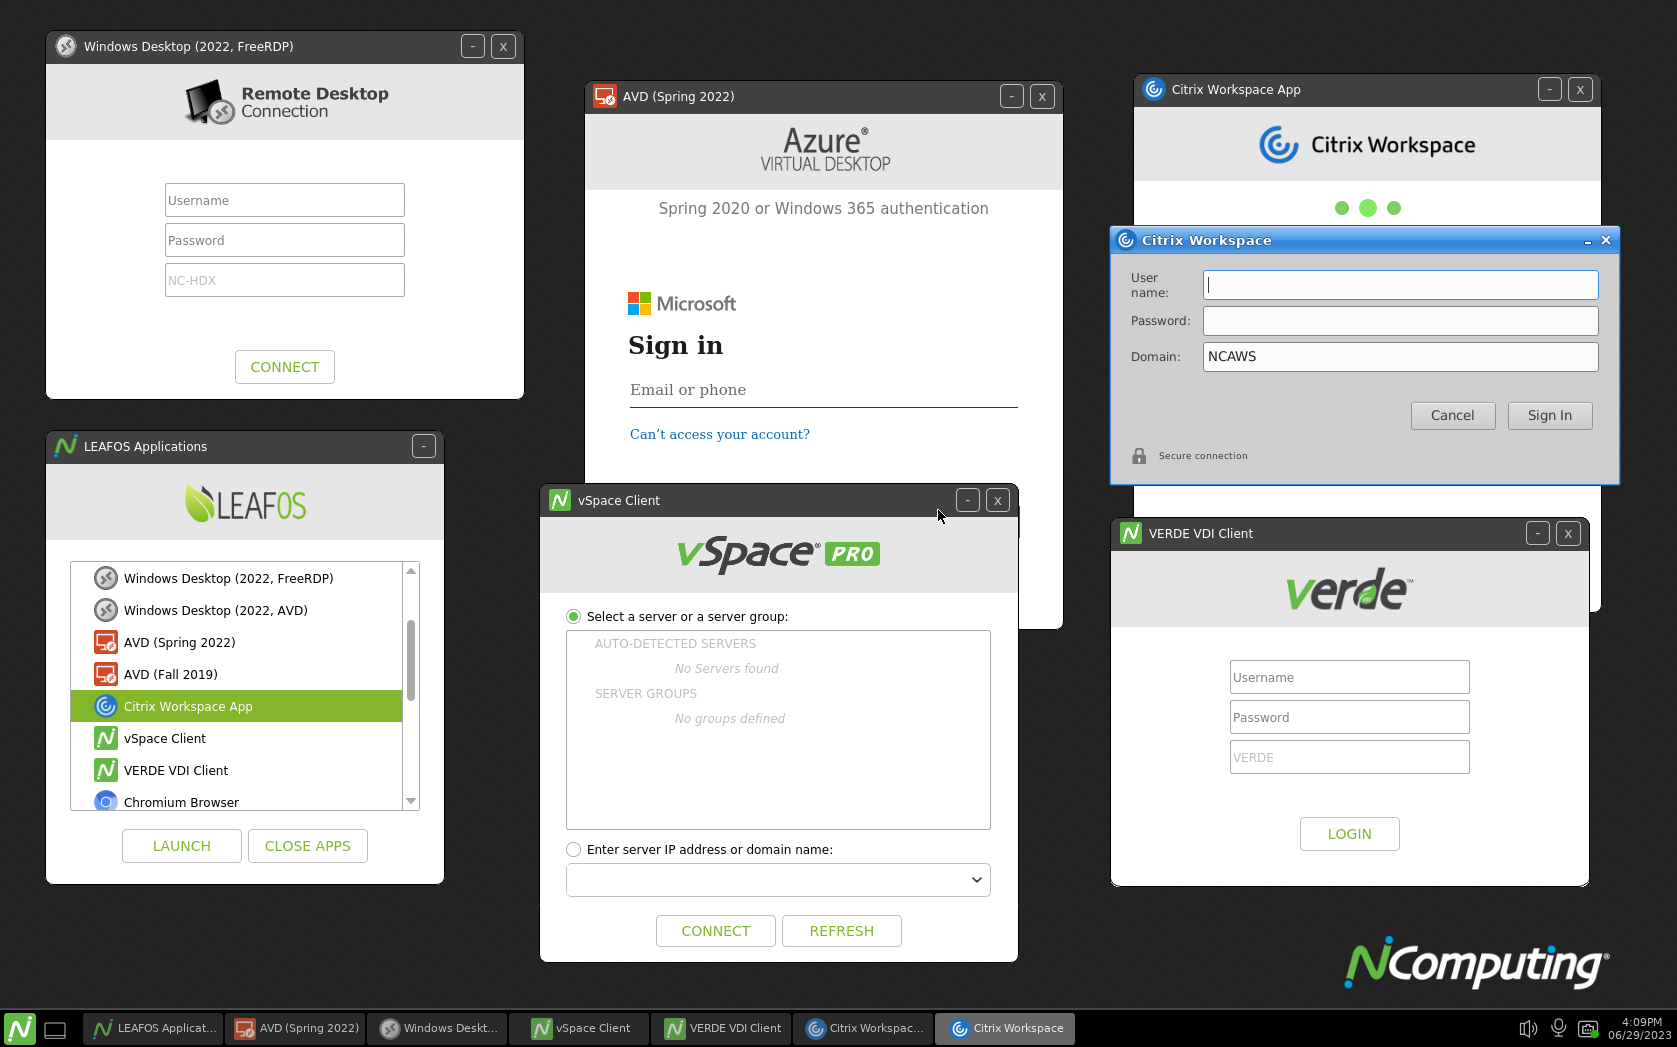Viewport: 1677px width, 1047px height.
Task: Click CONNECT in vSpace Client
Action: (716, 931)
